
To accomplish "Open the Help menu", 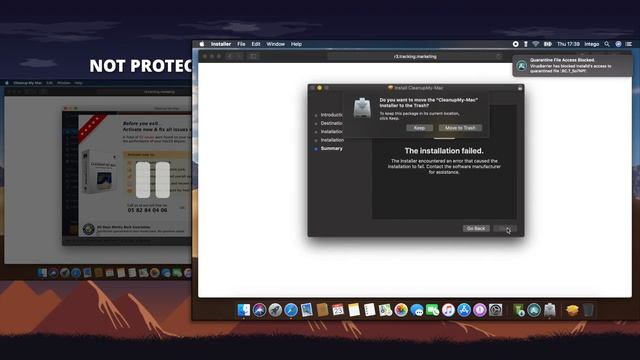I will pos(296,44).
